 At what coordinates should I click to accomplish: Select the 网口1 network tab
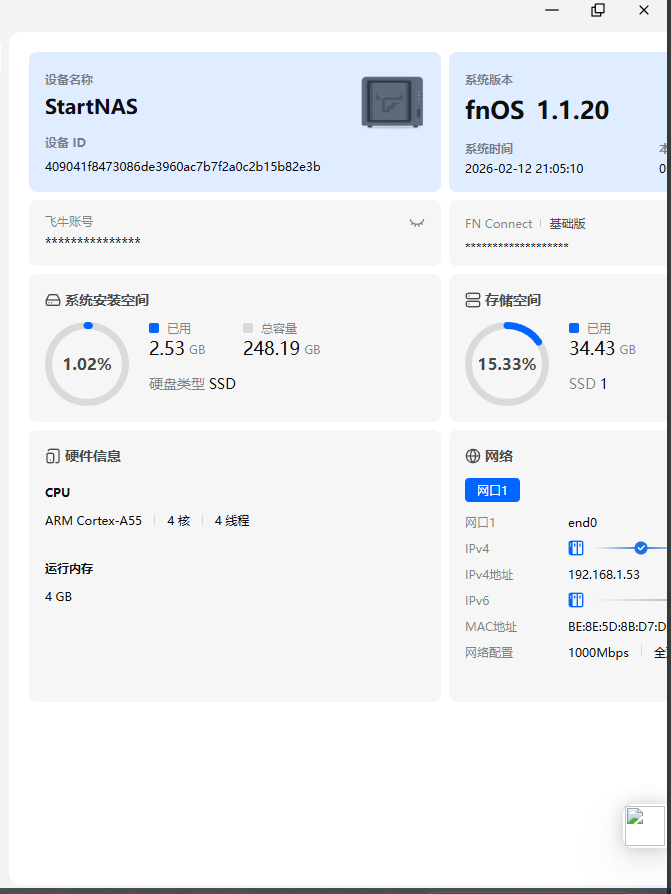492,490
